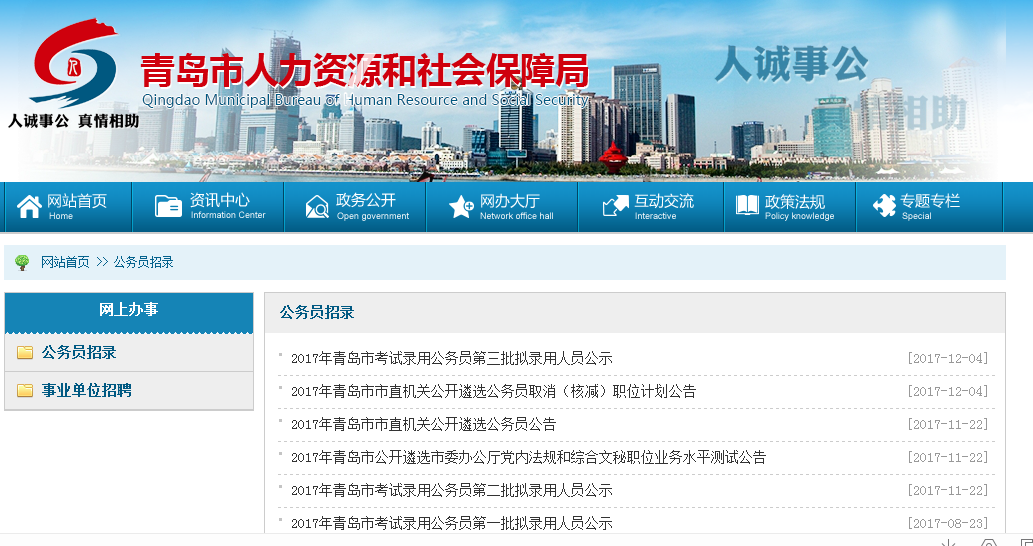Click the folder icon for 资讯中心
Image resolution: width=1033 pixels, height=546 pixels.
(168, 207)
